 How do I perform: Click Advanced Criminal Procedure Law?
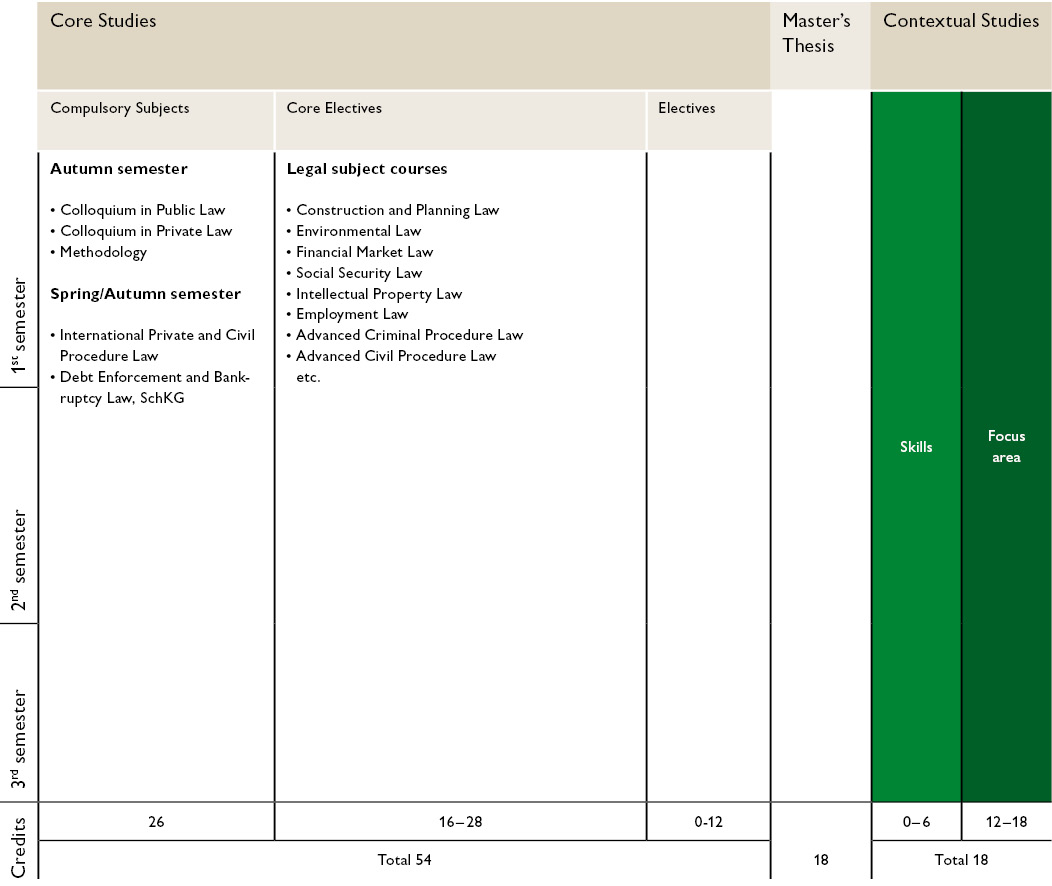click(x=409, y=335)
